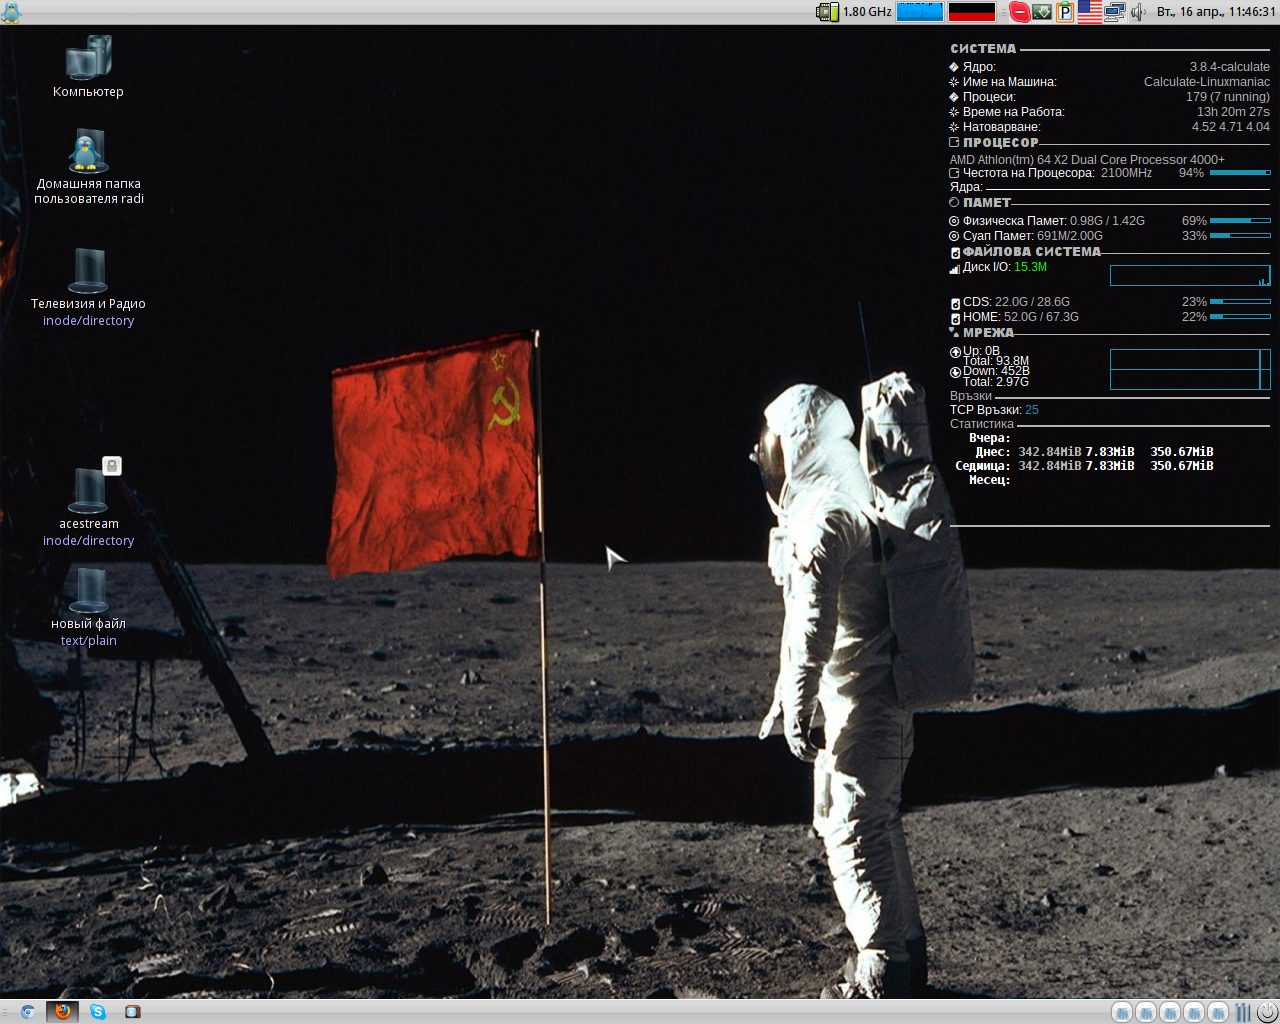Click the Процеси value 179 (7 running)
Image resolution: width=1280 pixels, height=1024 pixels.
1228,97
